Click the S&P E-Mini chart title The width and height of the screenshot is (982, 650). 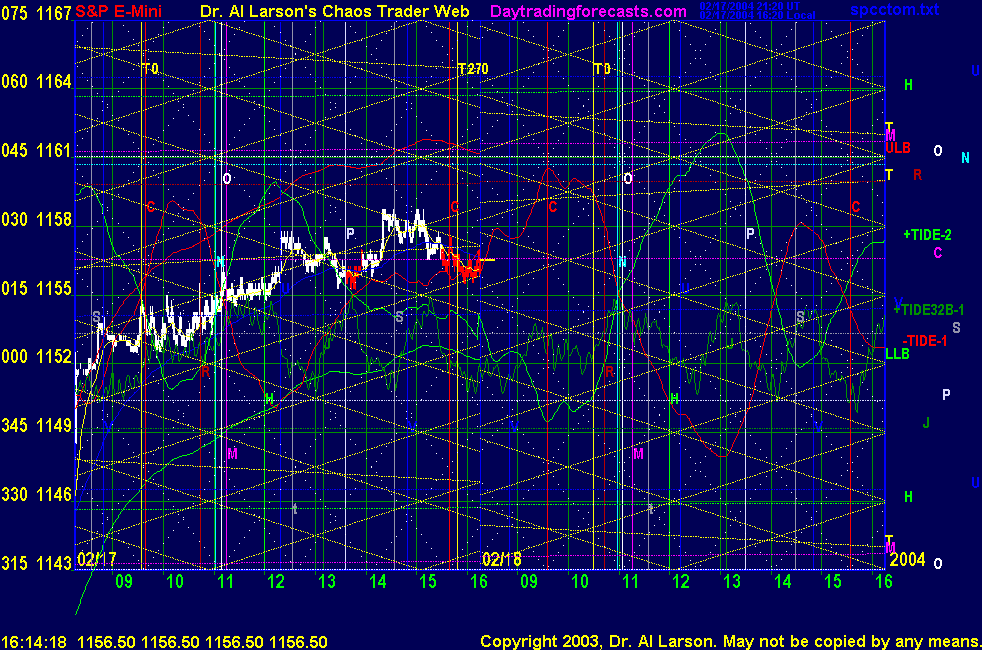tap(118, 11)
